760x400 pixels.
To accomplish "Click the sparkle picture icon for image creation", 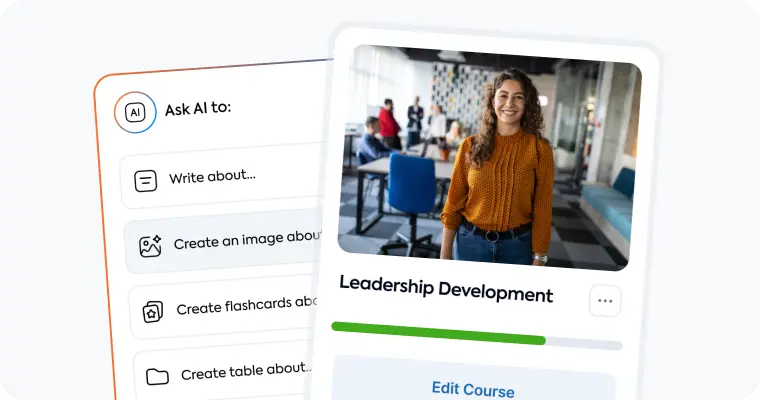I will click(x=150, y=246).
